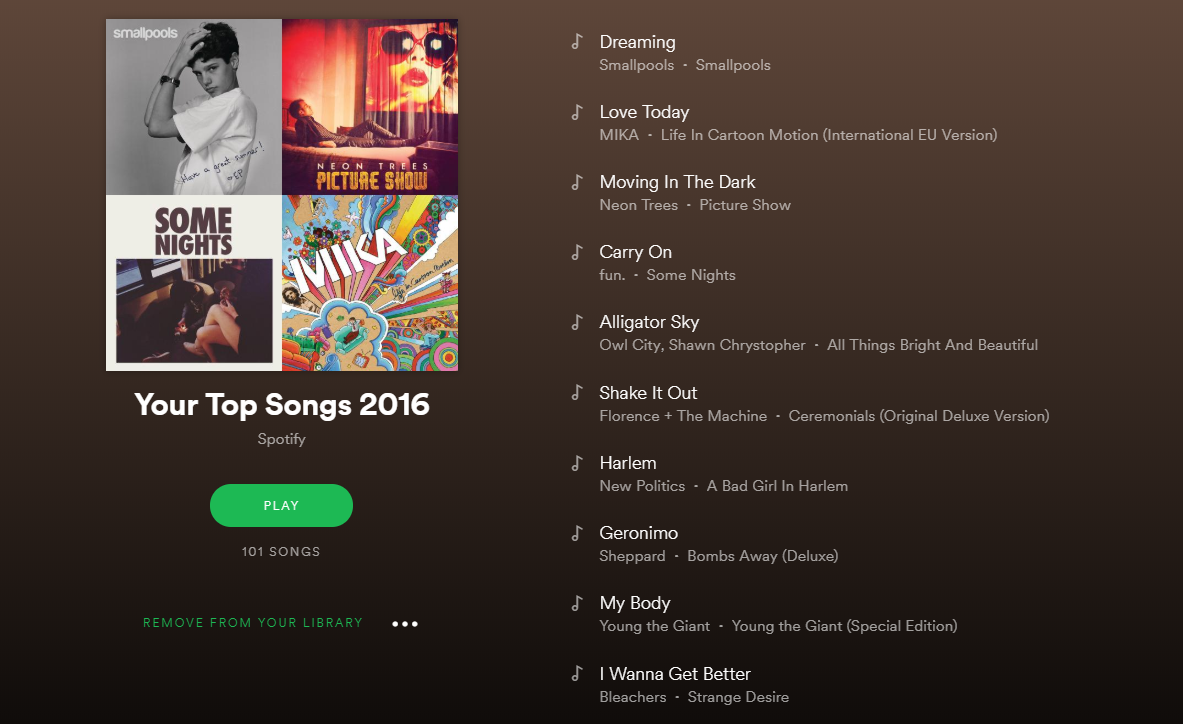This screenshot has height=724, width=1183.
Task: Click the music note icon beside Dreaming
Action: [577, 41]
